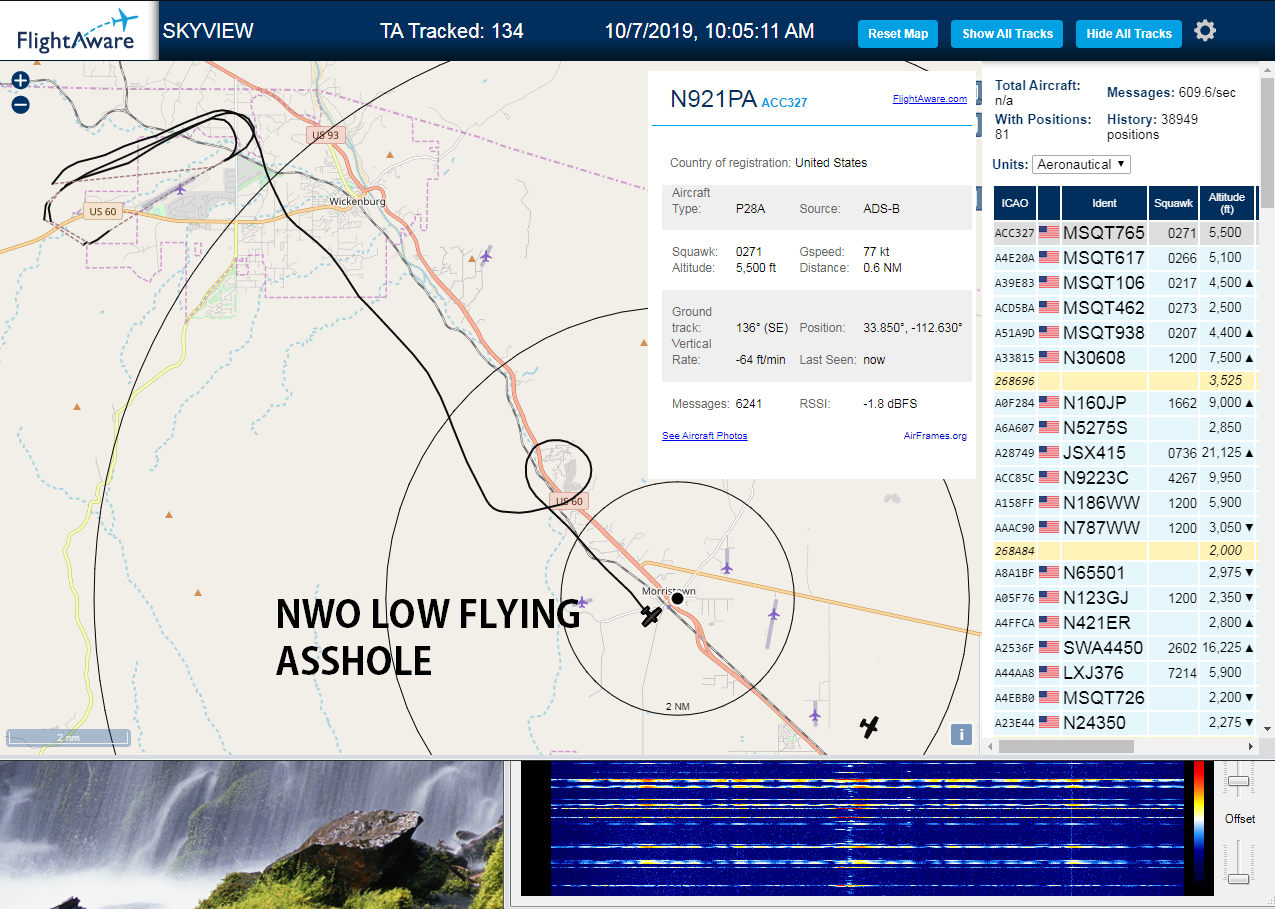Open the FlightAware.com link
Image resolution: width=1275 pixels, height=909 pixels.
click(930, 99)
